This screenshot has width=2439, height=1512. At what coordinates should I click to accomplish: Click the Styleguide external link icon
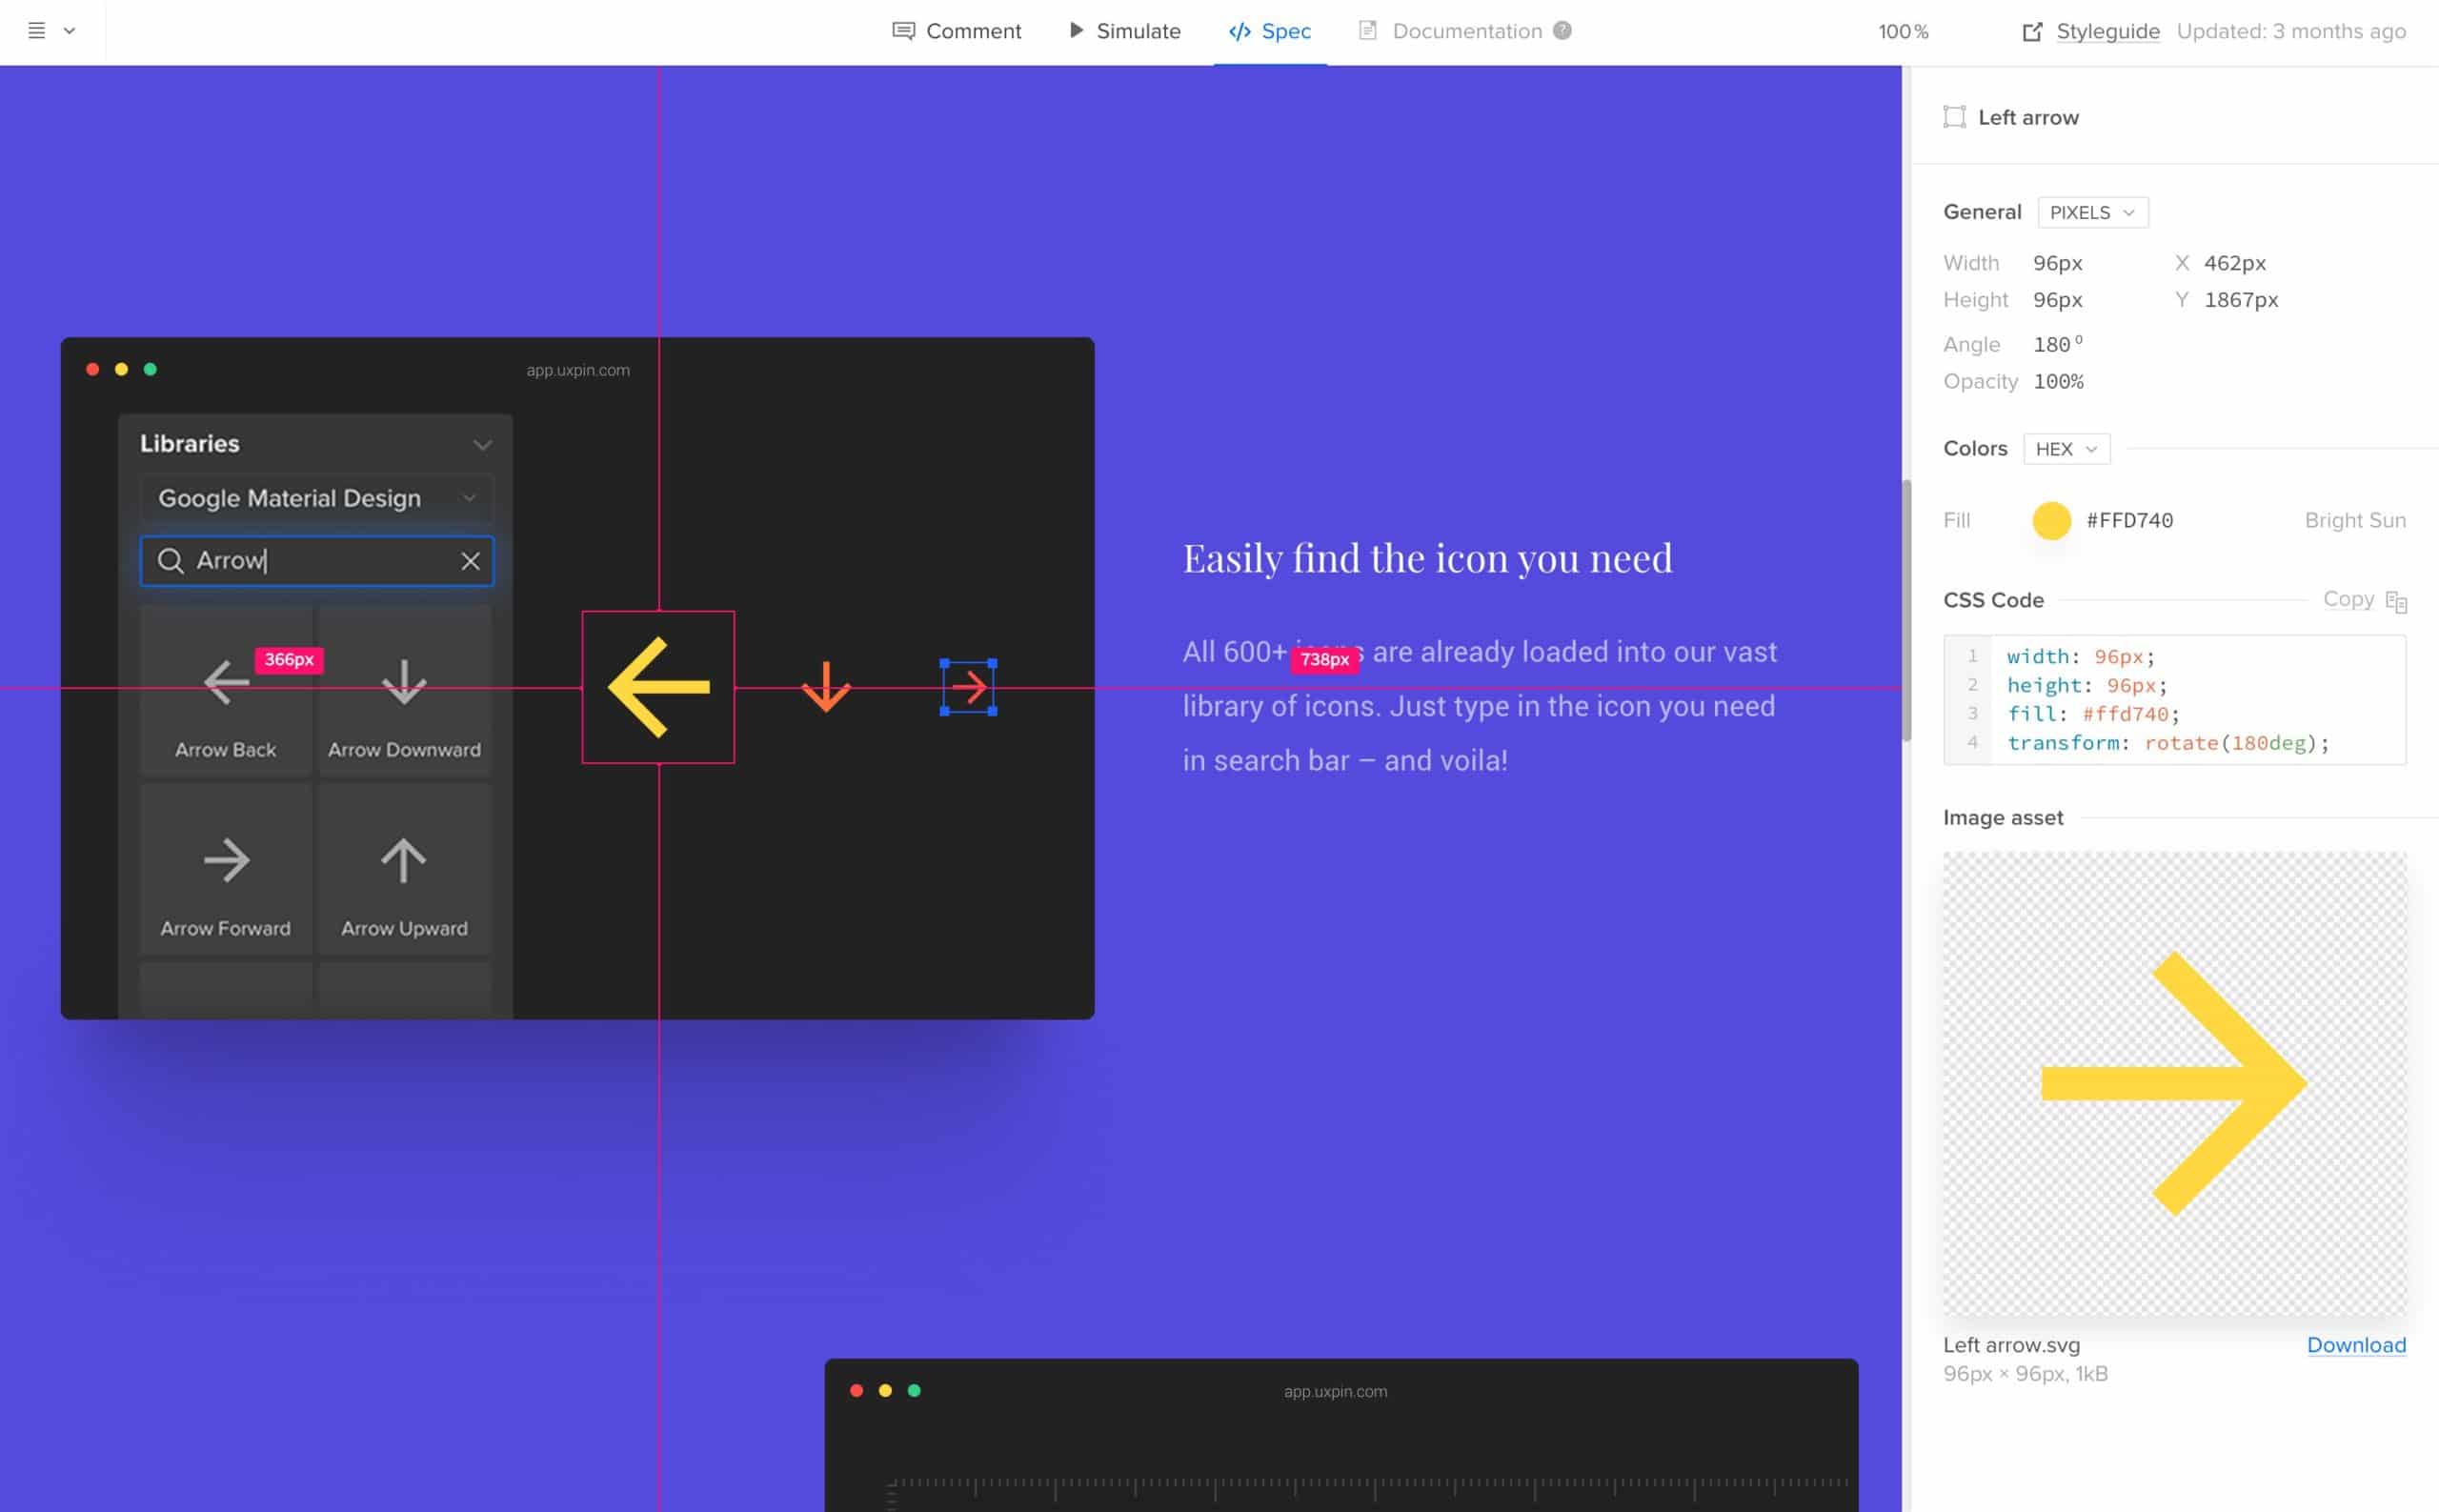[x=2032, y=32]
